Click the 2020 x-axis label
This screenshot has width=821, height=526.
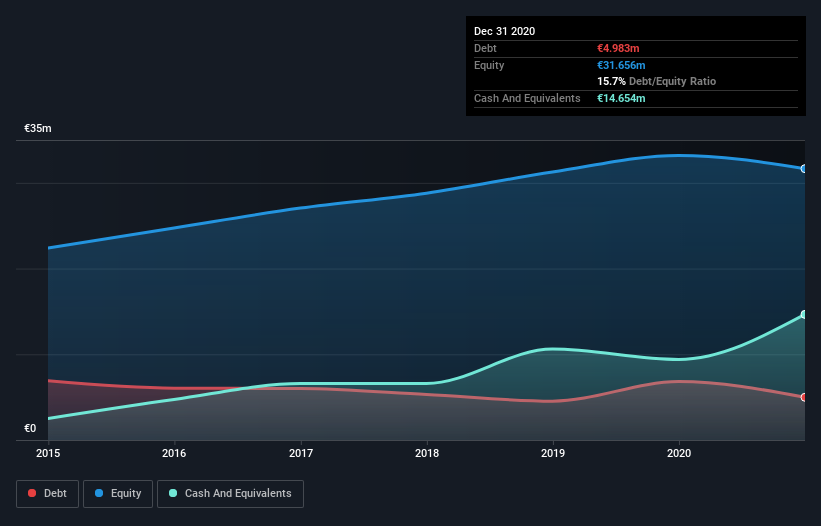coord(679,453)
